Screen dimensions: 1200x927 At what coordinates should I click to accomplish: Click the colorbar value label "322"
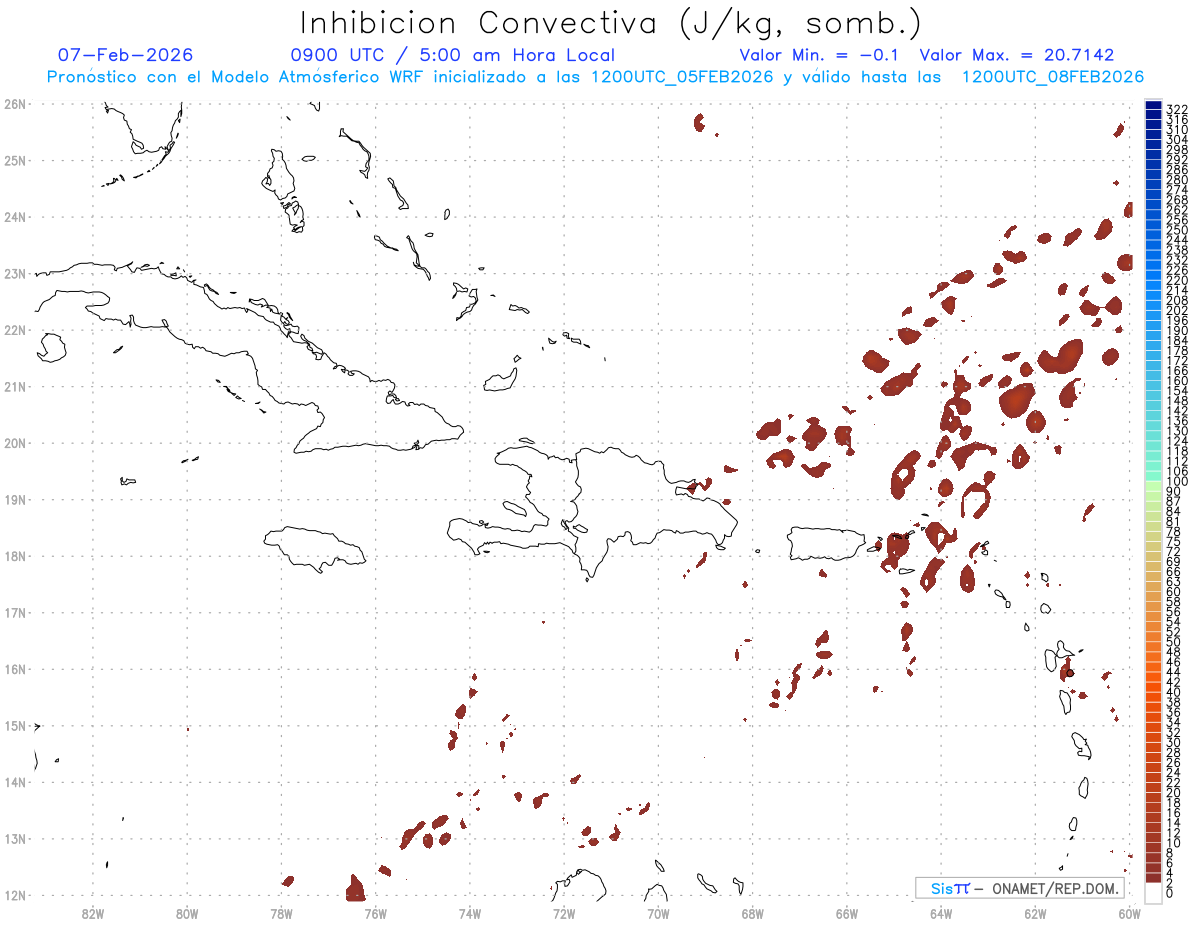[1177, 109]
